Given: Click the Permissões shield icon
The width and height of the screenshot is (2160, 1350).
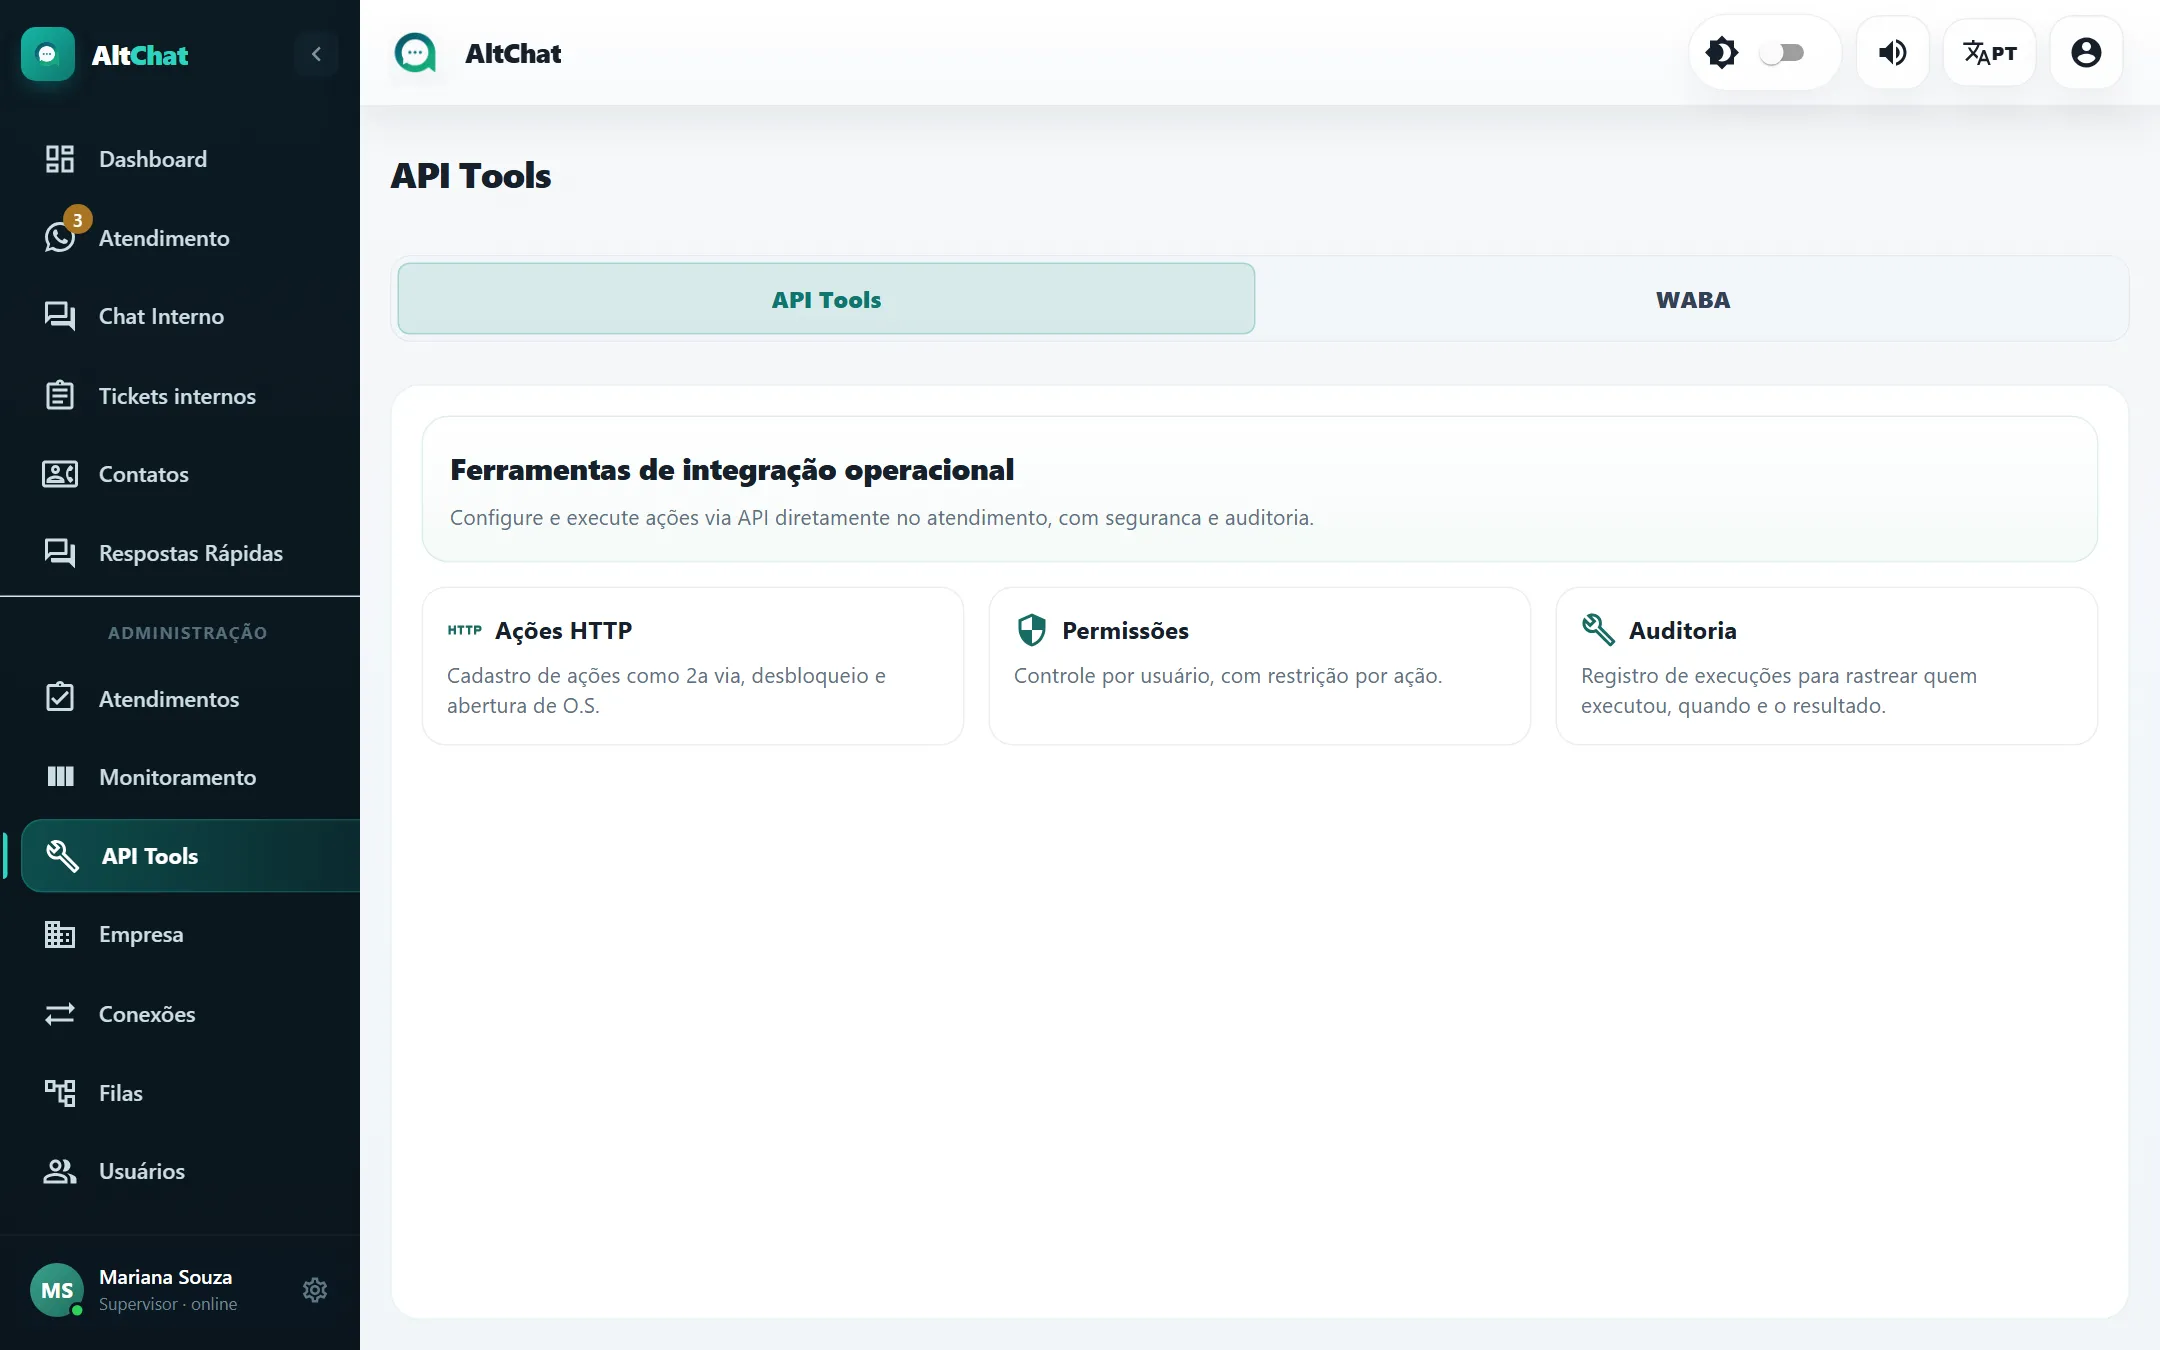Looking at the screenshot, I should click(x=1031, y=630).
